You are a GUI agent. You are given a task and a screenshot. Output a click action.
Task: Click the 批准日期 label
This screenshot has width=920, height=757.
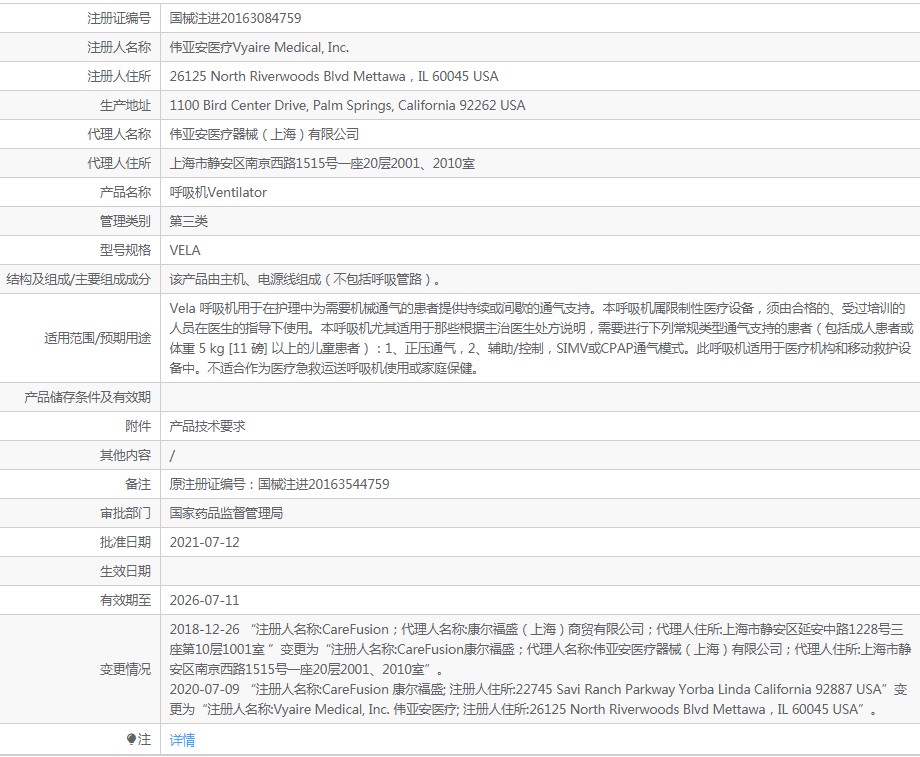pos(125,542)
